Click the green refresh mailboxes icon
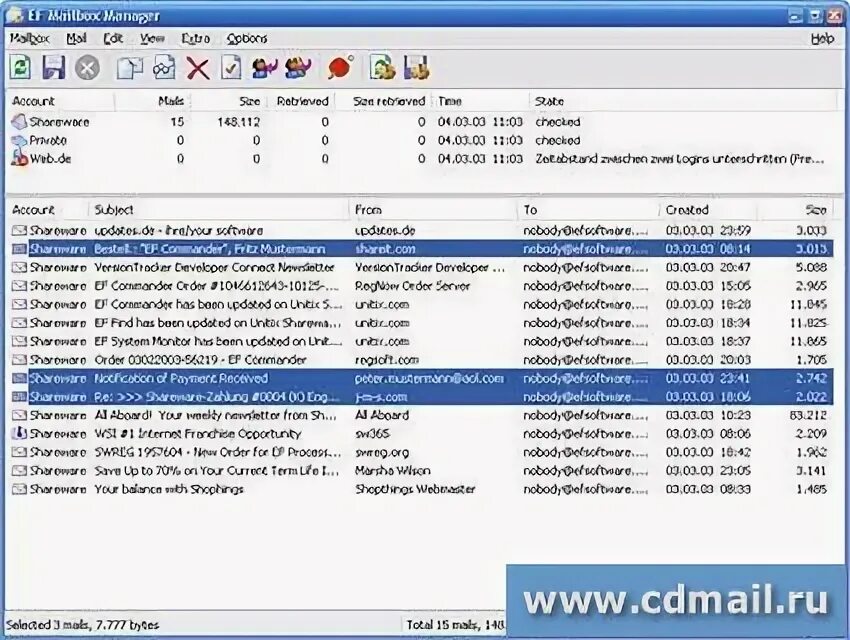850x640 pixels. 20,68
